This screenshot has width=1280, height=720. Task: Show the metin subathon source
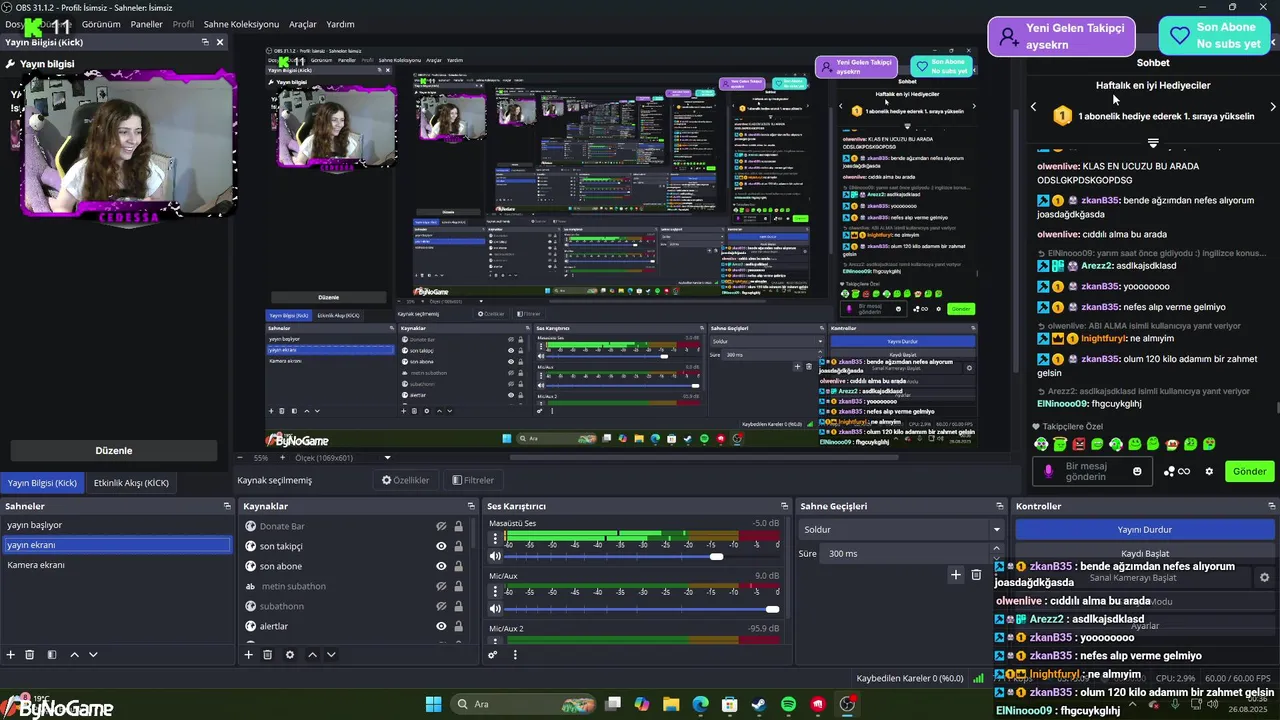441,586
